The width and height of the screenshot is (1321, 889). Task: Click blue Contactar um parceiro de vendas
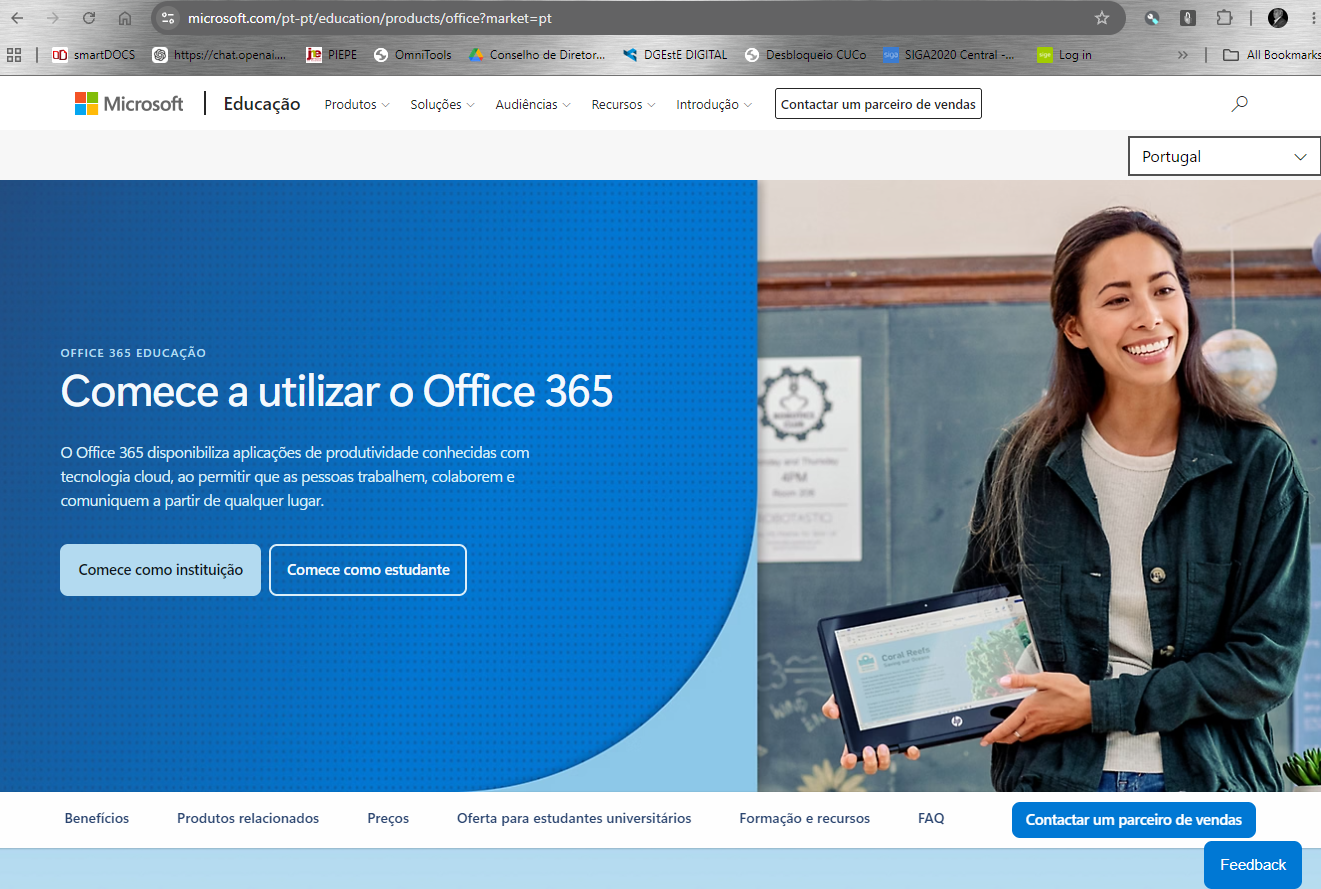(x=1133, y=820)
